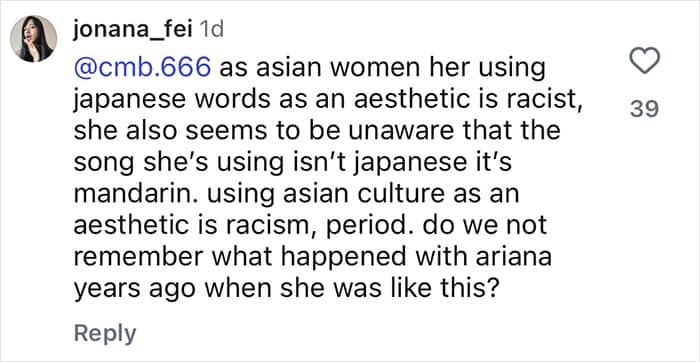The width and height of the screenshot is (700, 362).
Task: Open jonana_fei's profile picture
Action: [x=33, y=39]
